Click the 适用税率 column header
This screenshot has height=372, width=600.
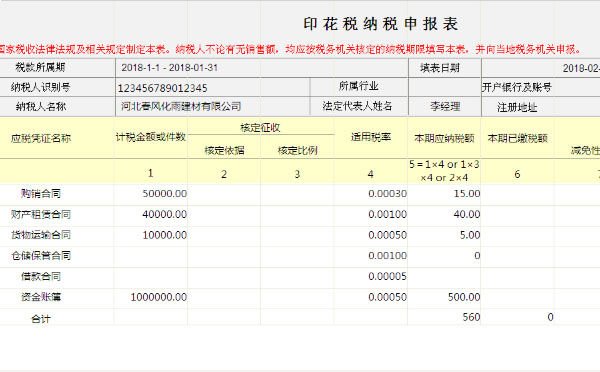pyautogui.click(x=371, y=137)
